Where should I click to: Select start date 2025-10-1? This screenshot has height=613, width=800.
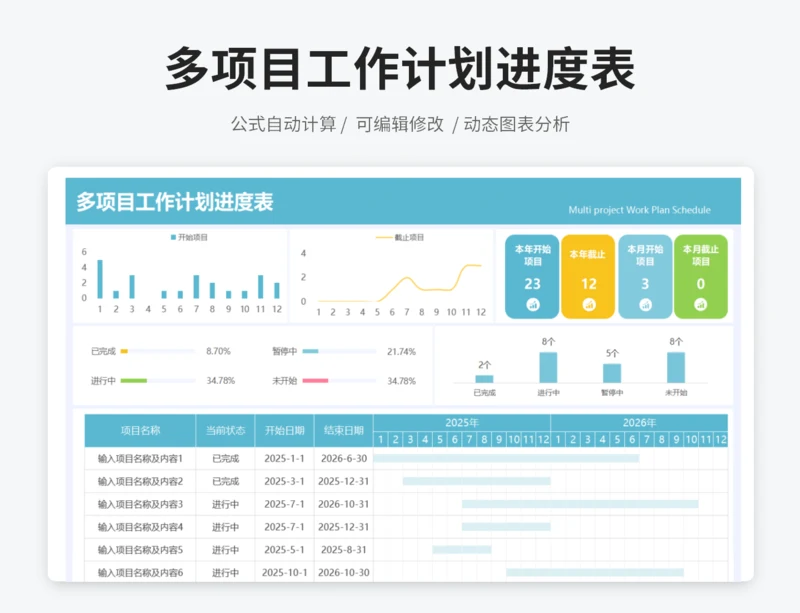pos(284,572)
